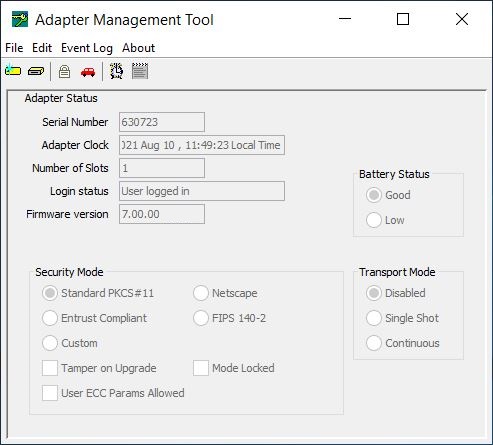This screenshot has width=493, height=445.
Task: Click the Adapter Clock field
Action: pyautogui.click(x=202, y=145)
